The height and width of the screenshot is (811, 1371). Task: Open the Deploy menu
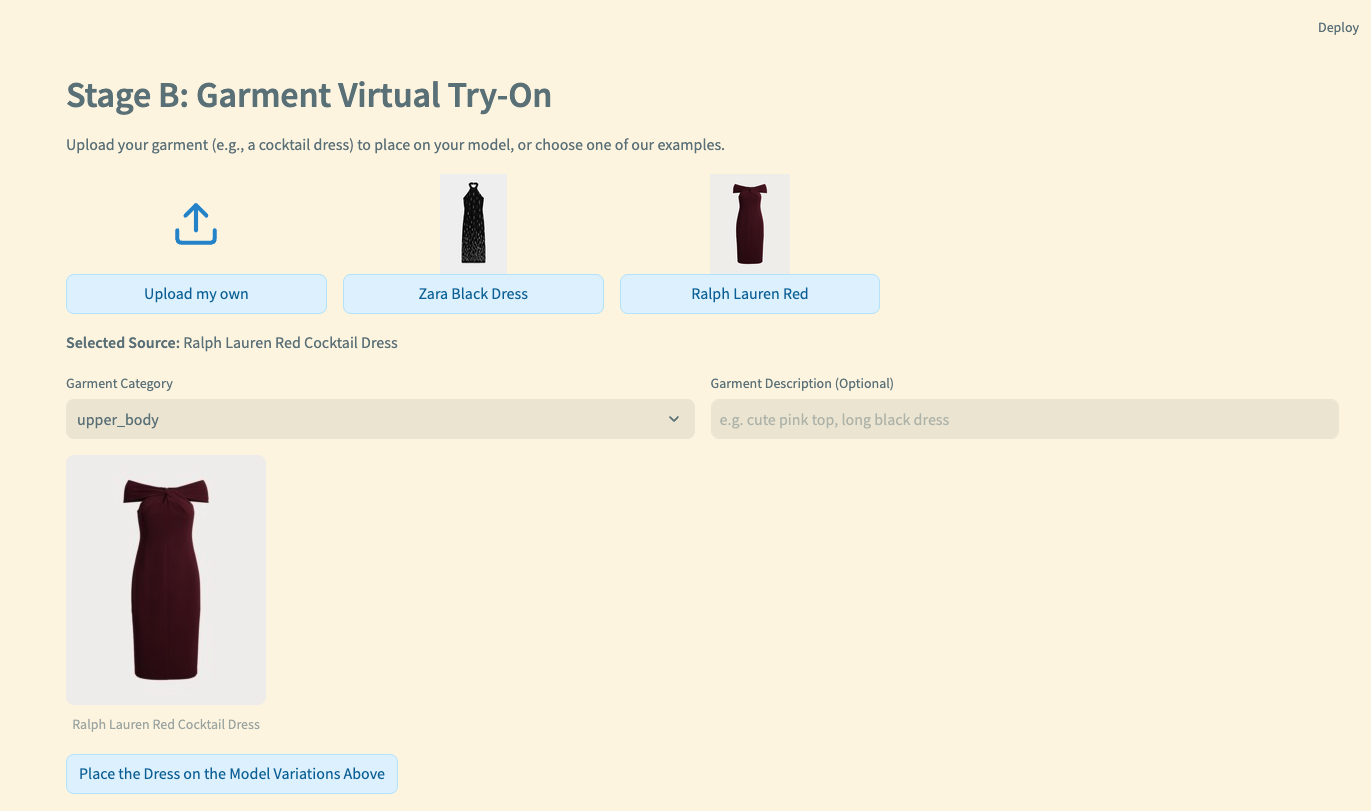coord(1338,28)
